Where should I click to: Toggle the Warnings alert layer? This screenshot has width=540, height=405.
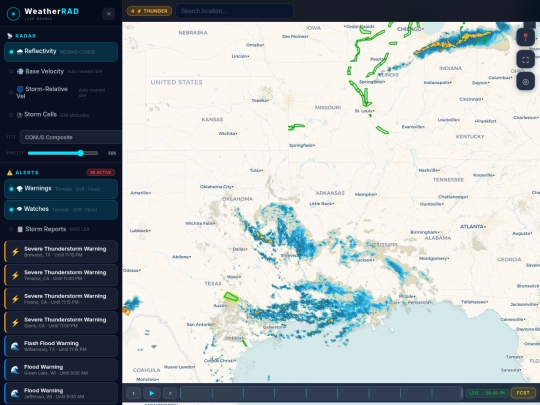tap(61, 189)
